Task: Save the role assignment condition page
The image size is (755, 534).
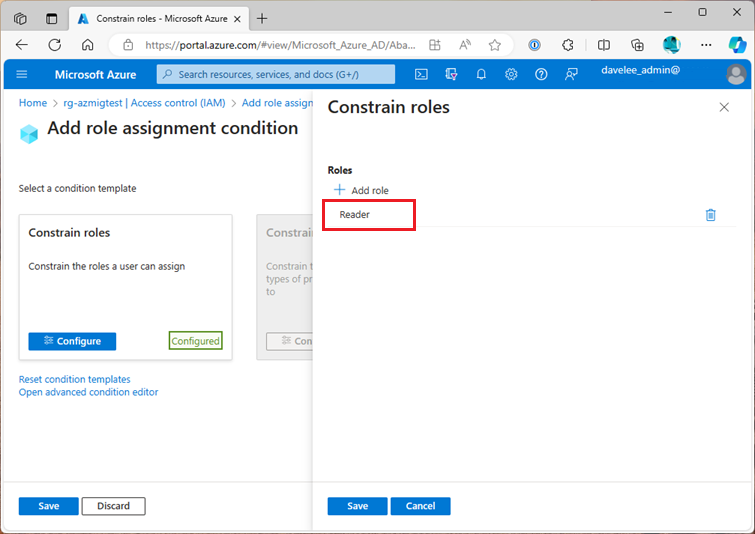Action: (49, 506)
